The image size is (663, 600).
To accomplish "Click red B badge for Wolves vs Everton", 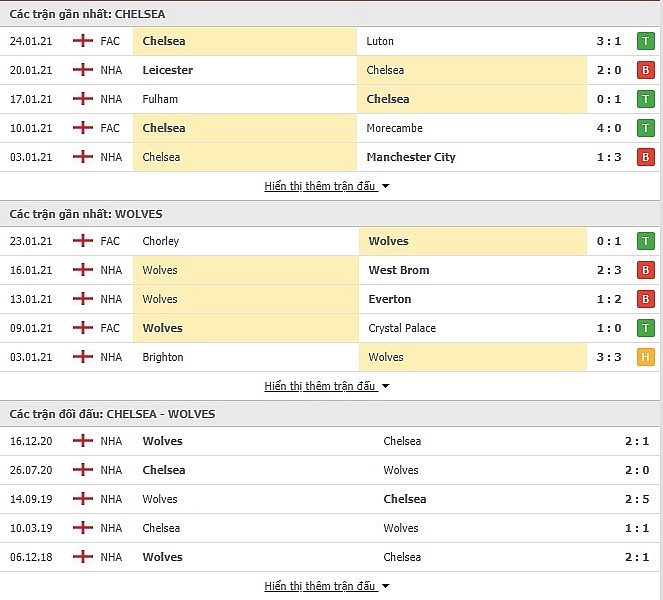I will click(645, 299).
